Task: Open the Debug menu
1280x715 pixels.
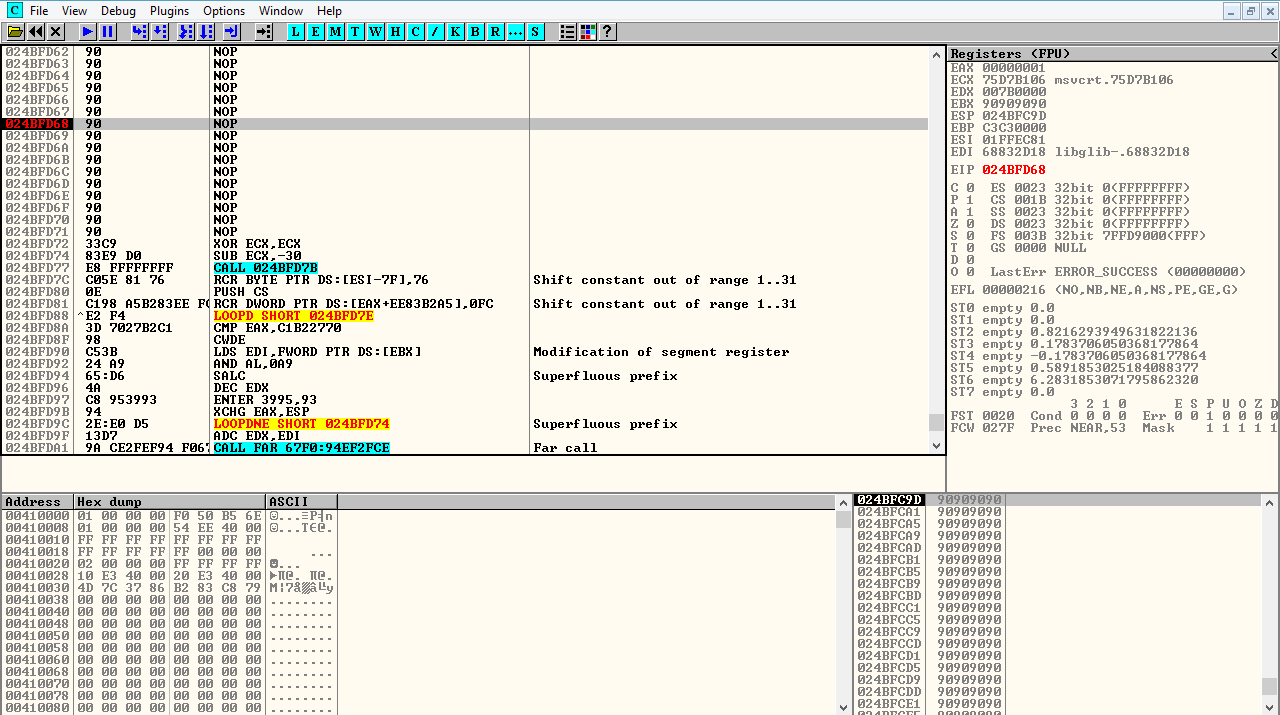Action: (x=118, y=11)
